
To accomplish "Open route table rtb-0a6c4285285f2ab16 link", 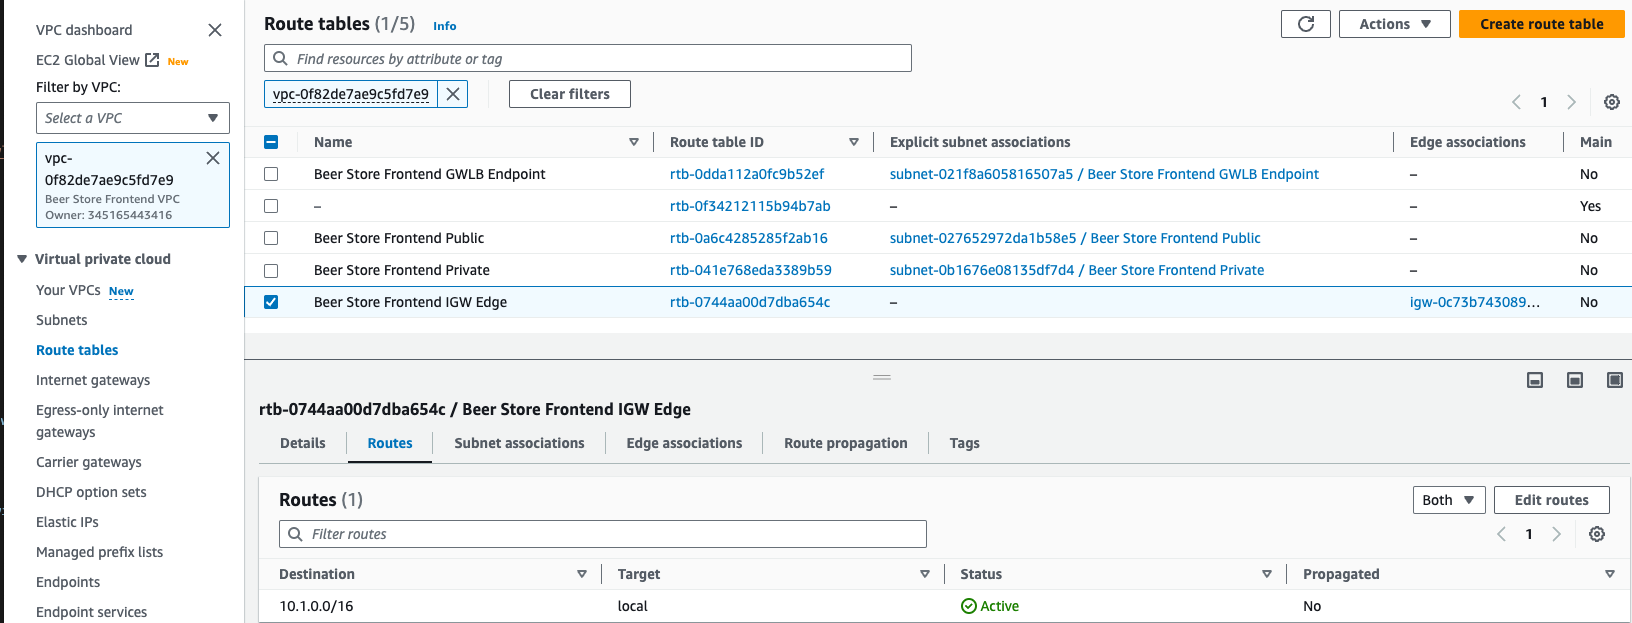I will (x=748, y=238).
